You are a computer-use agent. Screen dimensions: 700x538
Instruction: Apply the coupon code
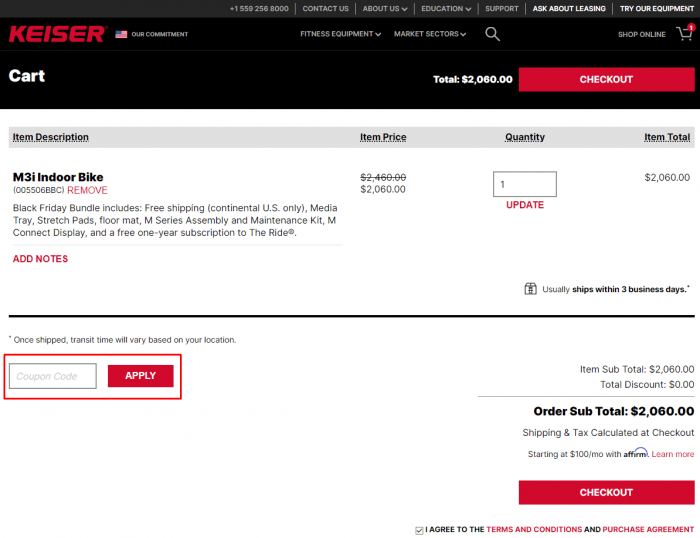[141, 376]
